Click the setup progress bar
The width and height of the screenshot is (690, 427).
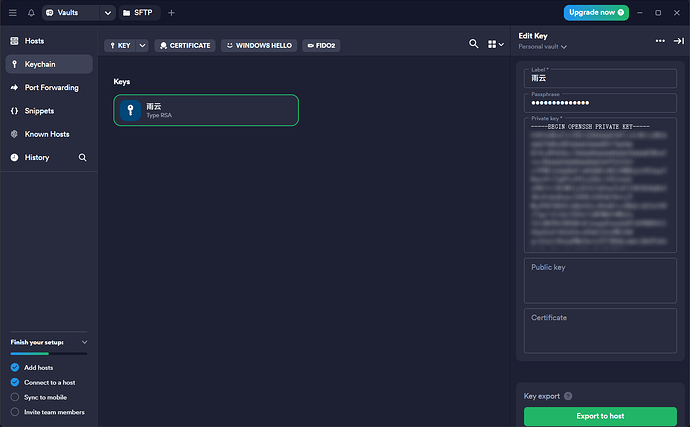coord(48,353)
